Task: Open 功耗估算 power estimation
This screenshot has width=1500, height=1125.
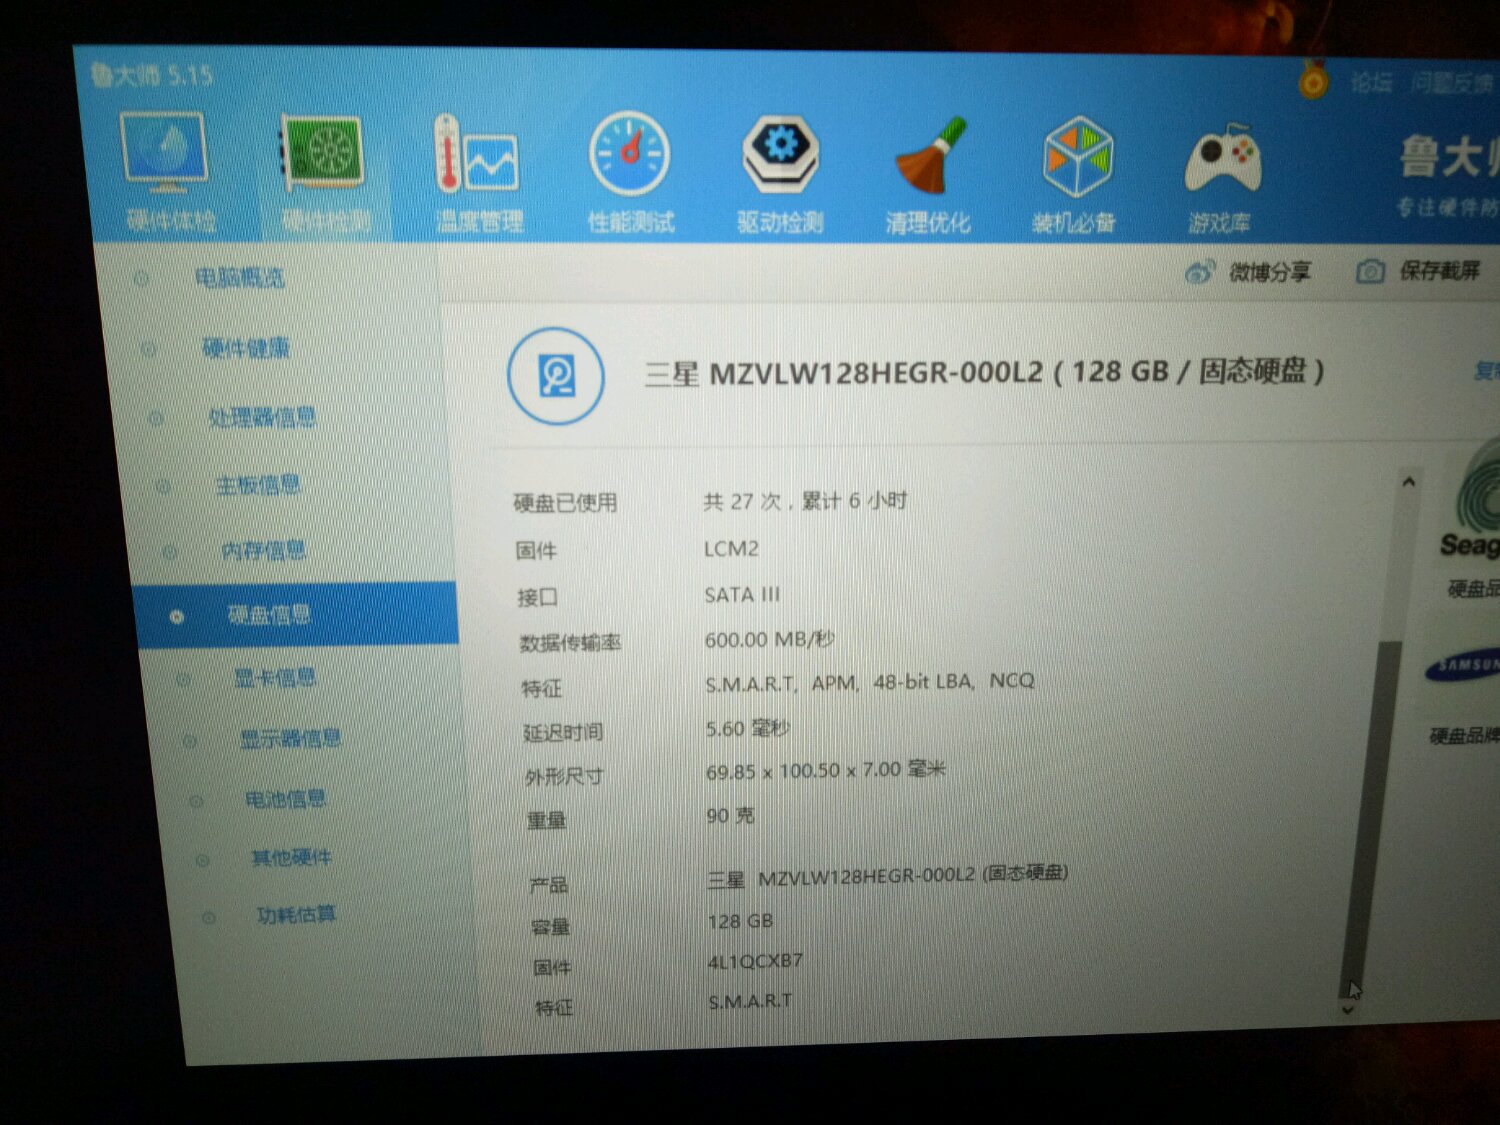Action: [296, 914]
